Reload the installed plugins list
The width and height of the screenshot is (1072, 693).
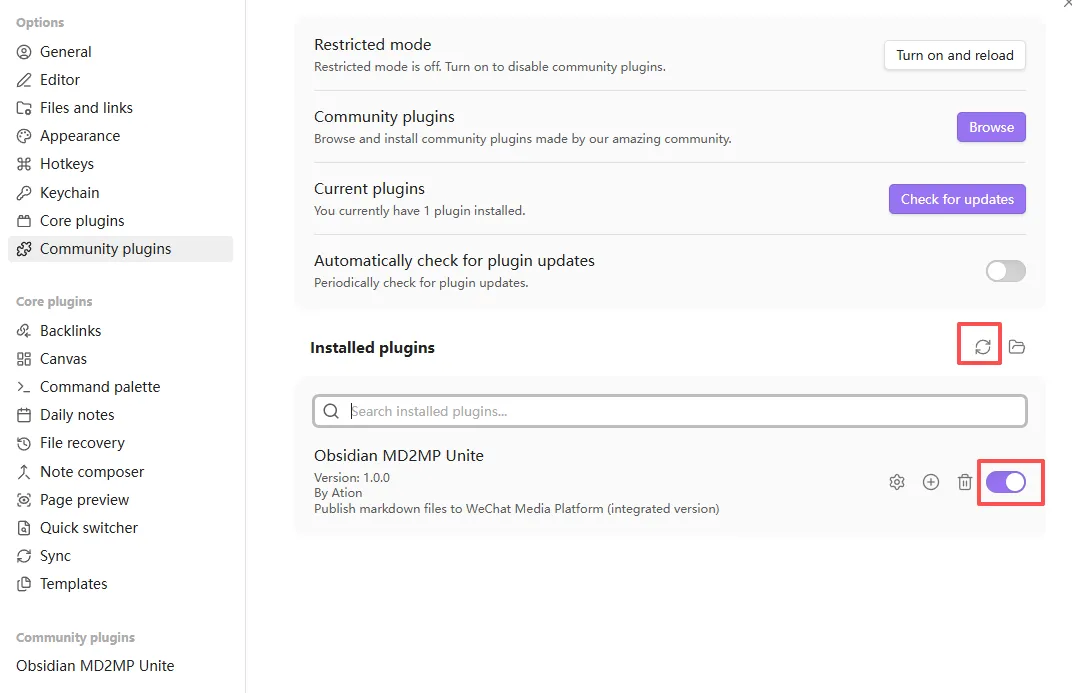983,347
